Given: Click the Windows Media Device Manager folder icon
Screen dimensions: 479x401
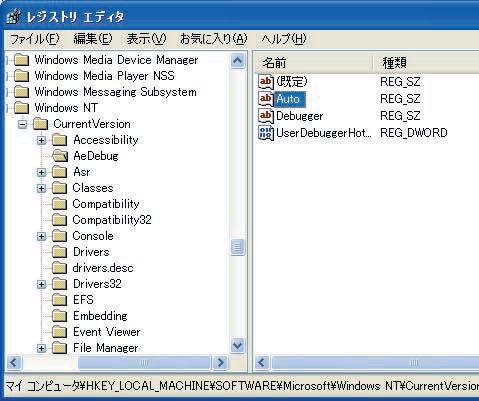Looking at the screenshot, I should point(22,60).
